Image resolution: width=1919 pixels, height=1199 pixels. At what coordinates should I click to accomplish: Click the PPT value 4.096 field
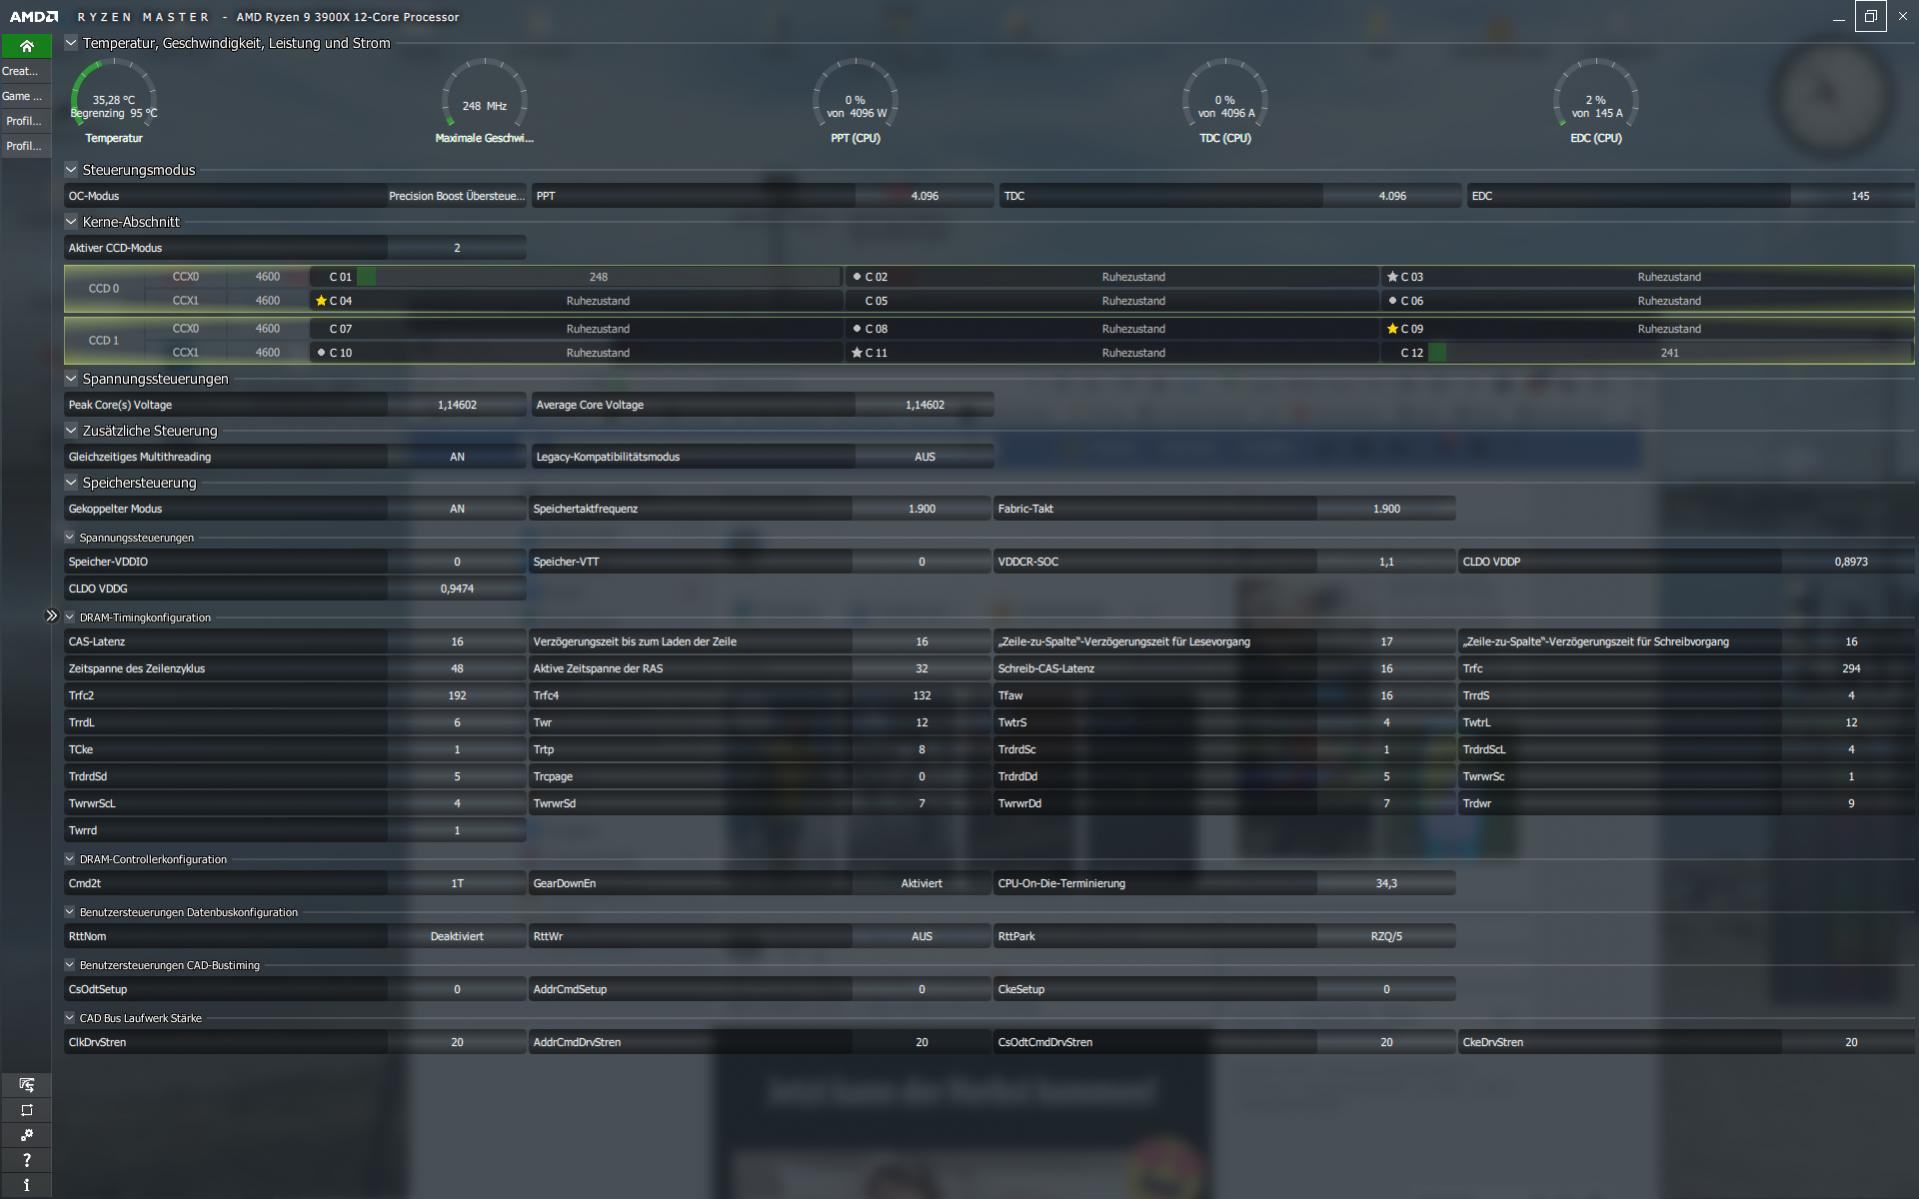tap(925, 196)
